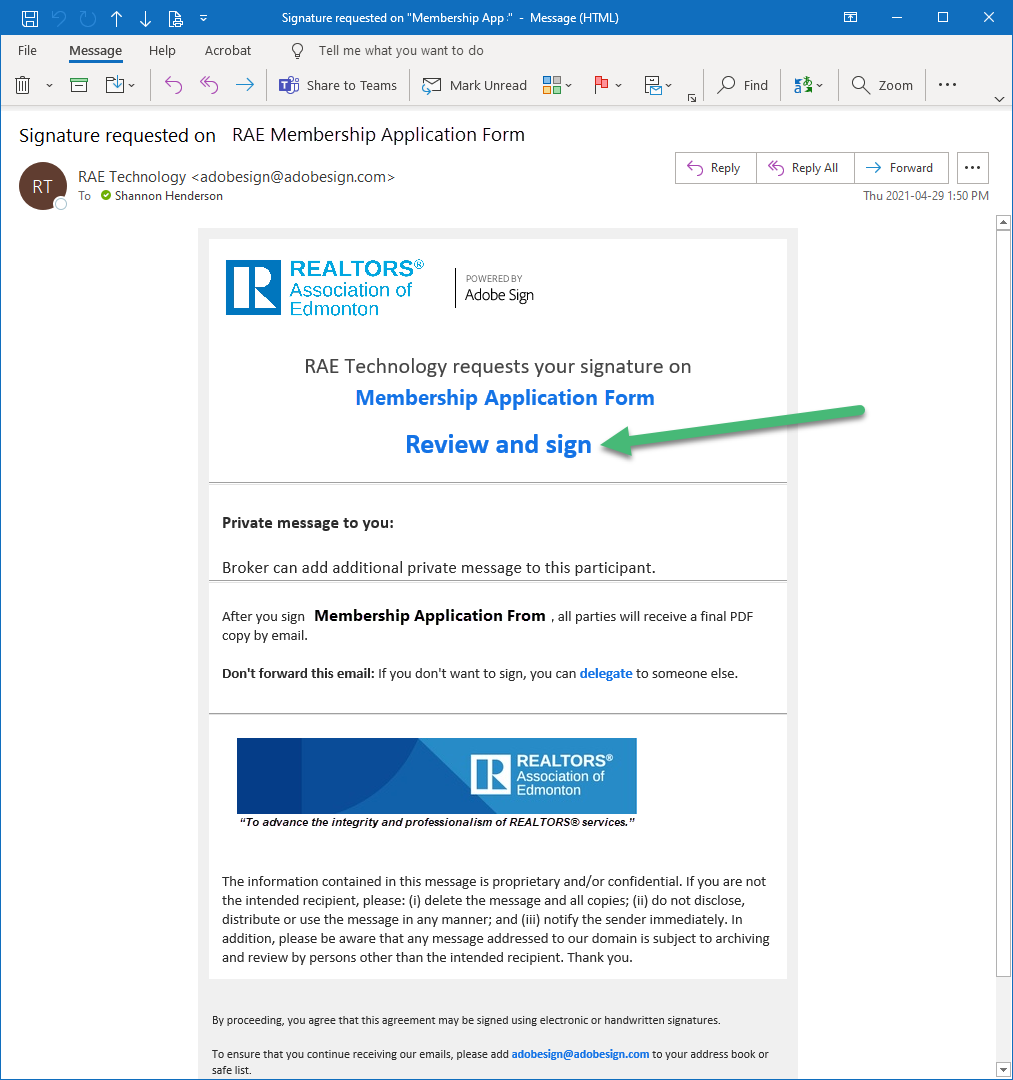Open more actions ellipsis in message header
Image resolution: width=1013 pixels, height=1080 pixels.
pos(972,168)
